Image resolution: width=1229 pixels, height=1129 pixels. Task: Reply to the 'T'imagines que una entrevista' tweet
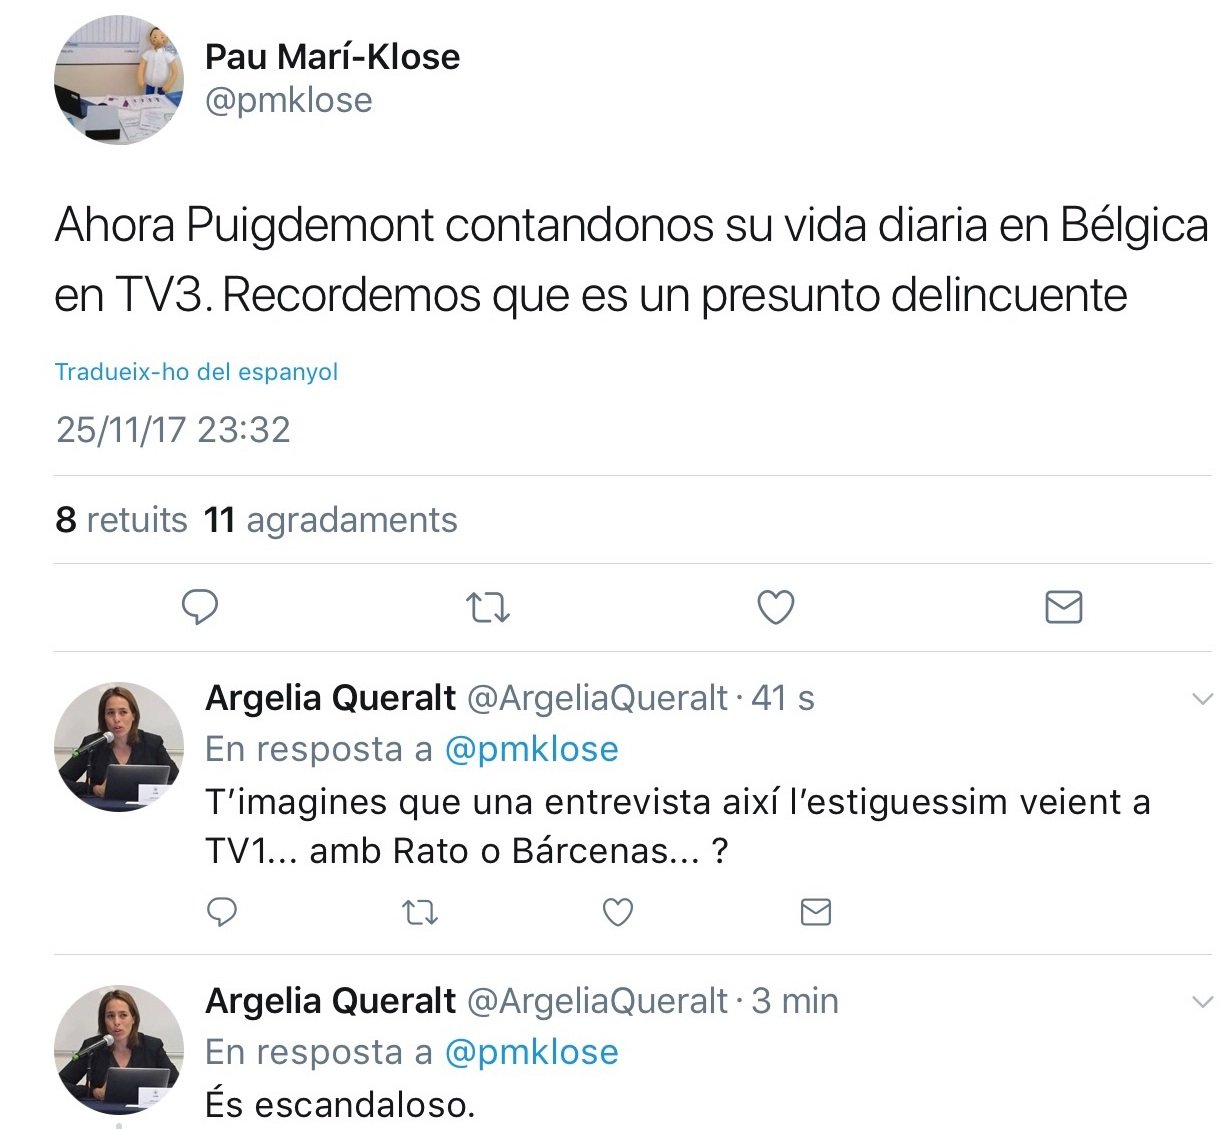click(221, 912)
